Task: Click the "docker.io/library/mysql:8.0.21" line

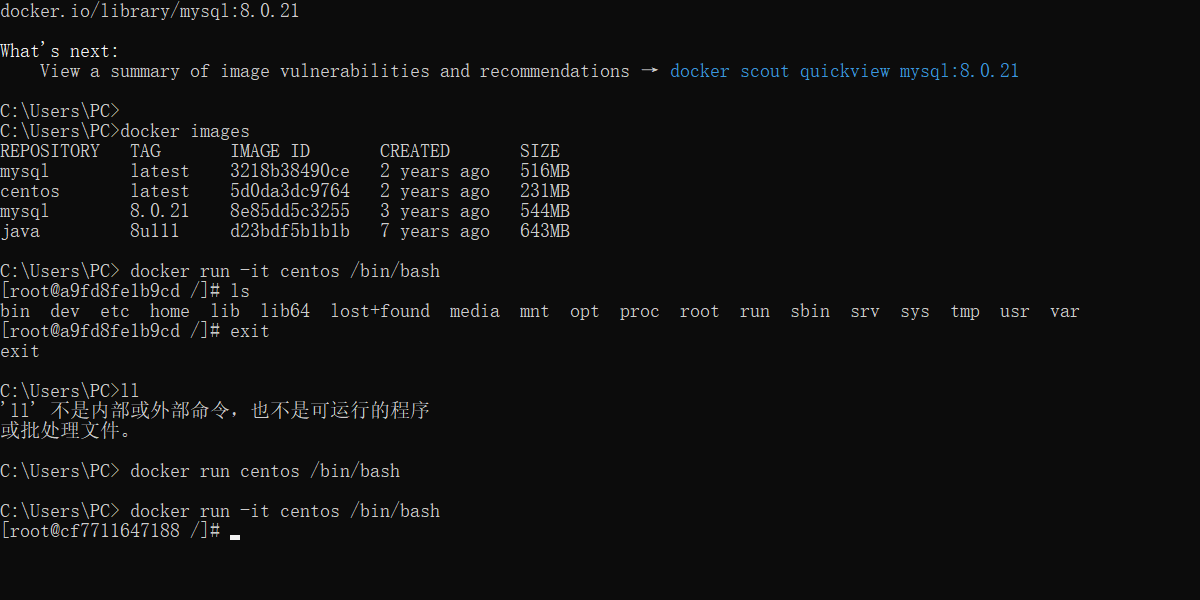Action: click(150, 11)
